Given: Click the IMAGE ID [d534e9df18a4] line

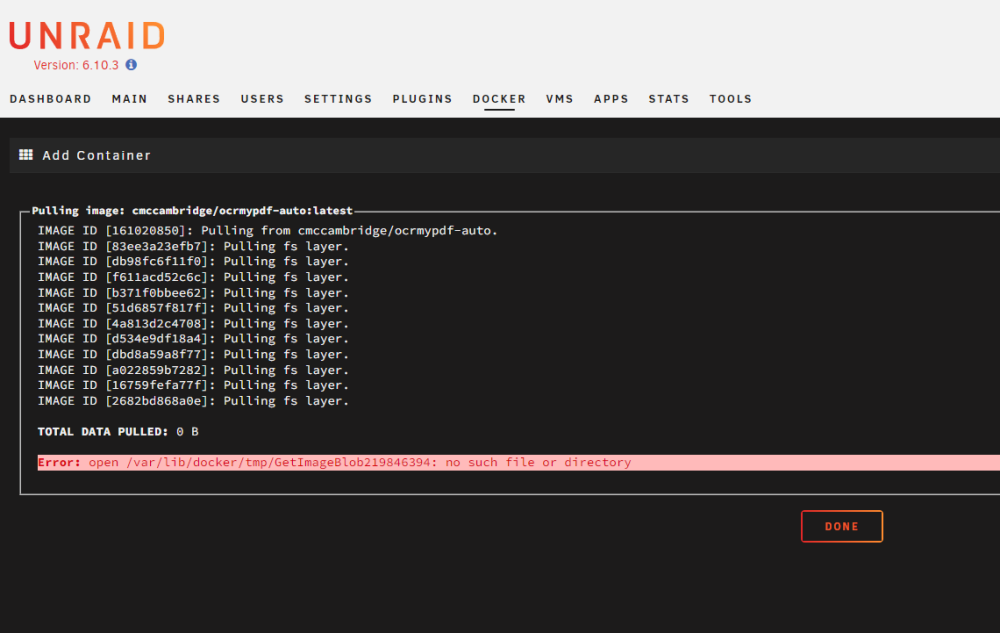Looking at the screenshot, I should [193, 338].
